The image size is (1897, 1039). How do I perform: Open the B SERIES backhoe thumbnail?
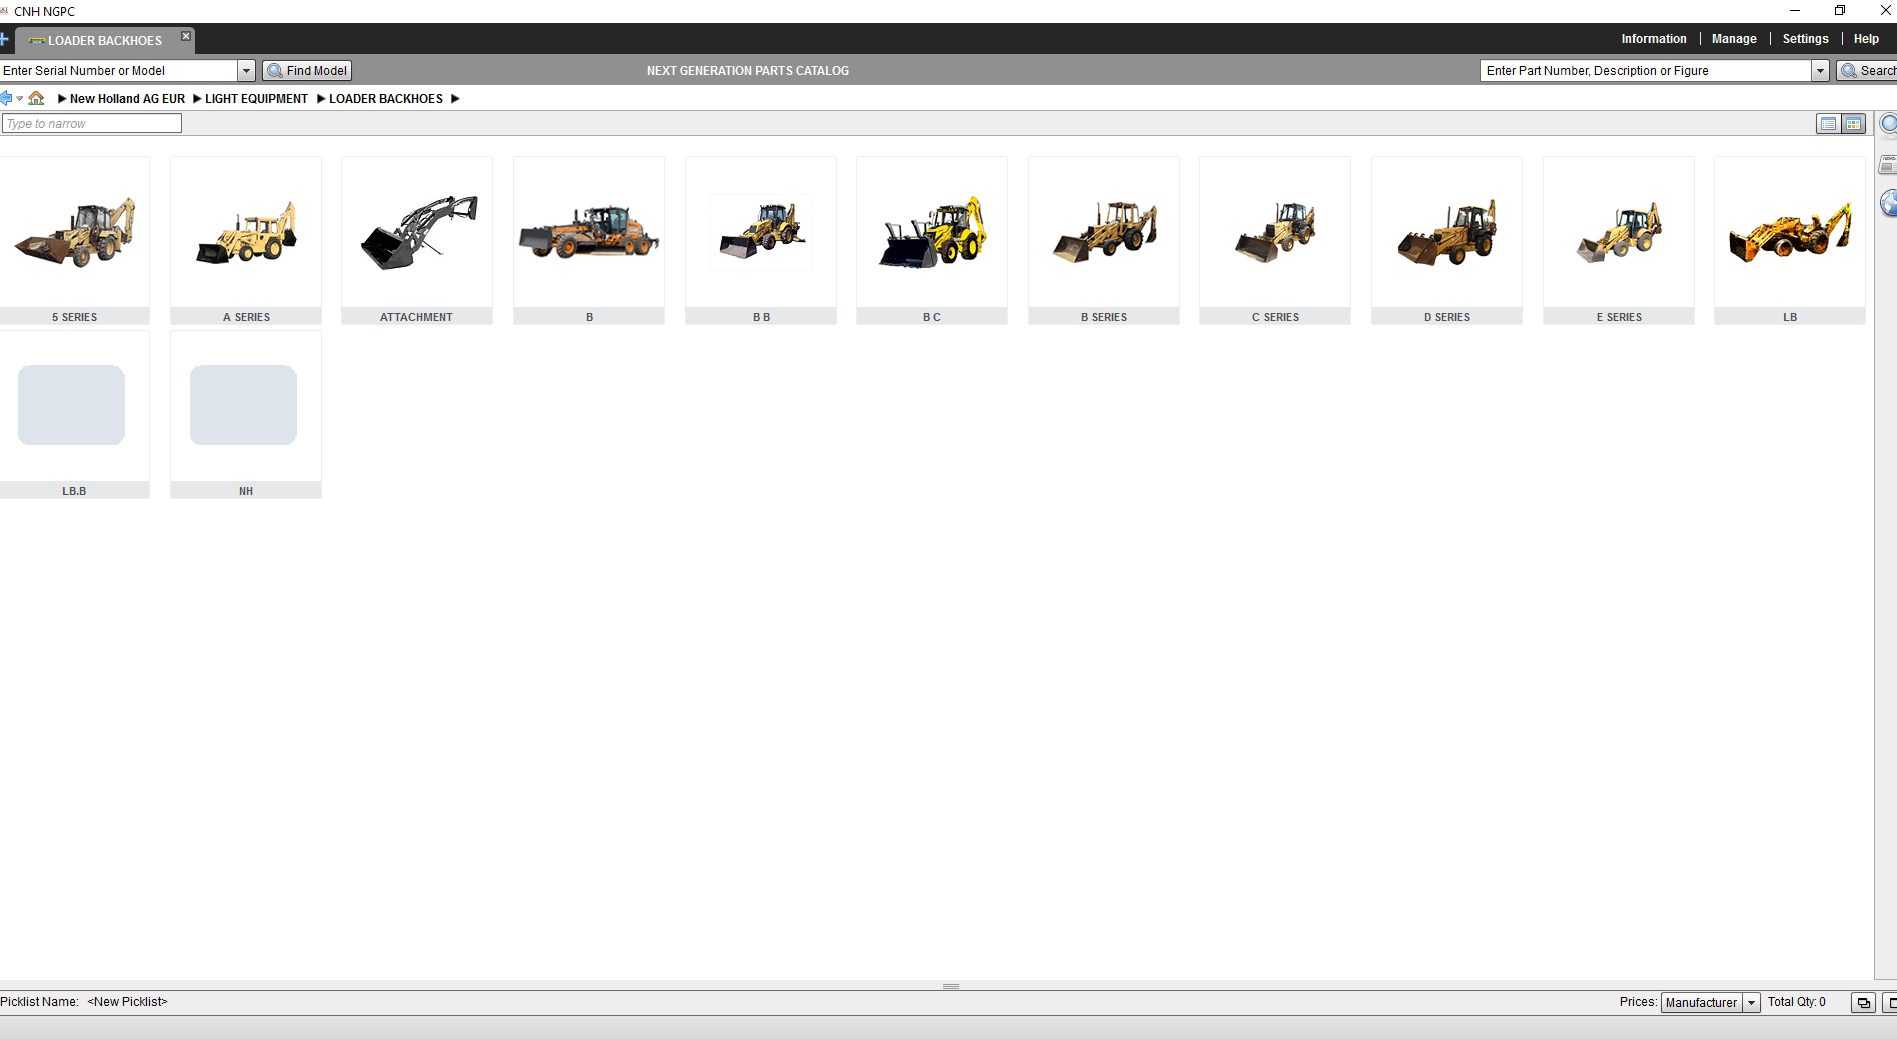[1104, 235]
